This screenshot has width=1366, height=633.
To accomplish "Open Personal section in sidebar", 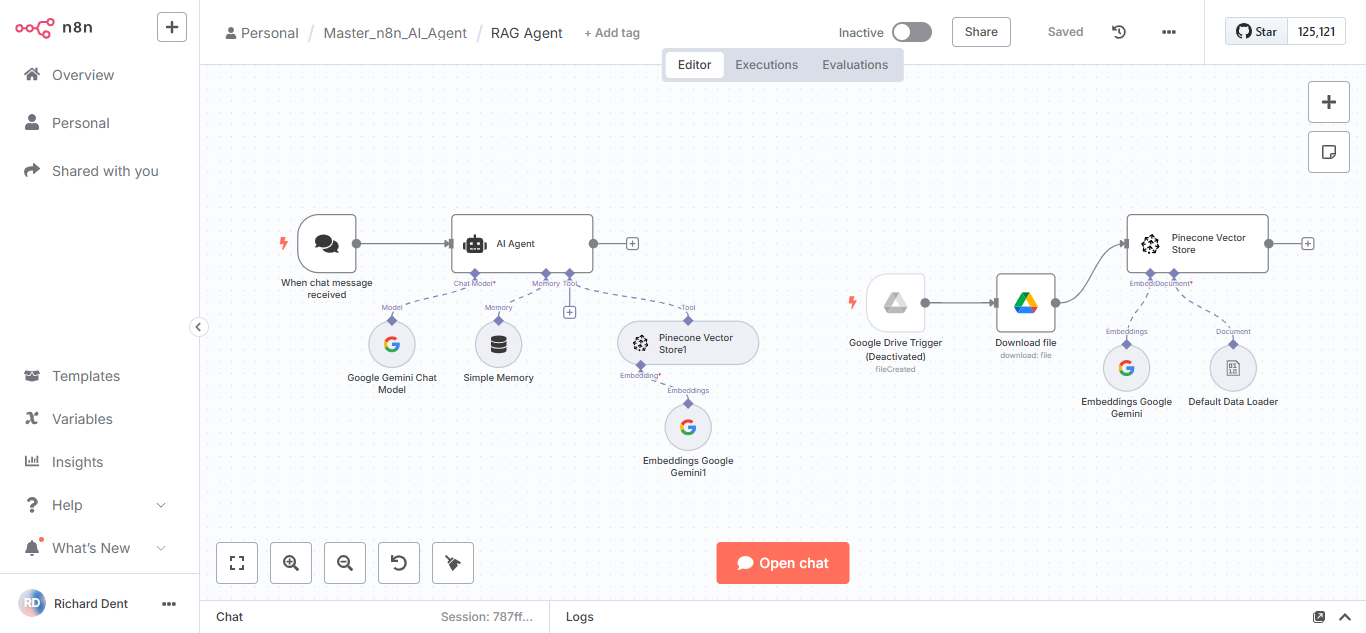I will pos(81,123).
